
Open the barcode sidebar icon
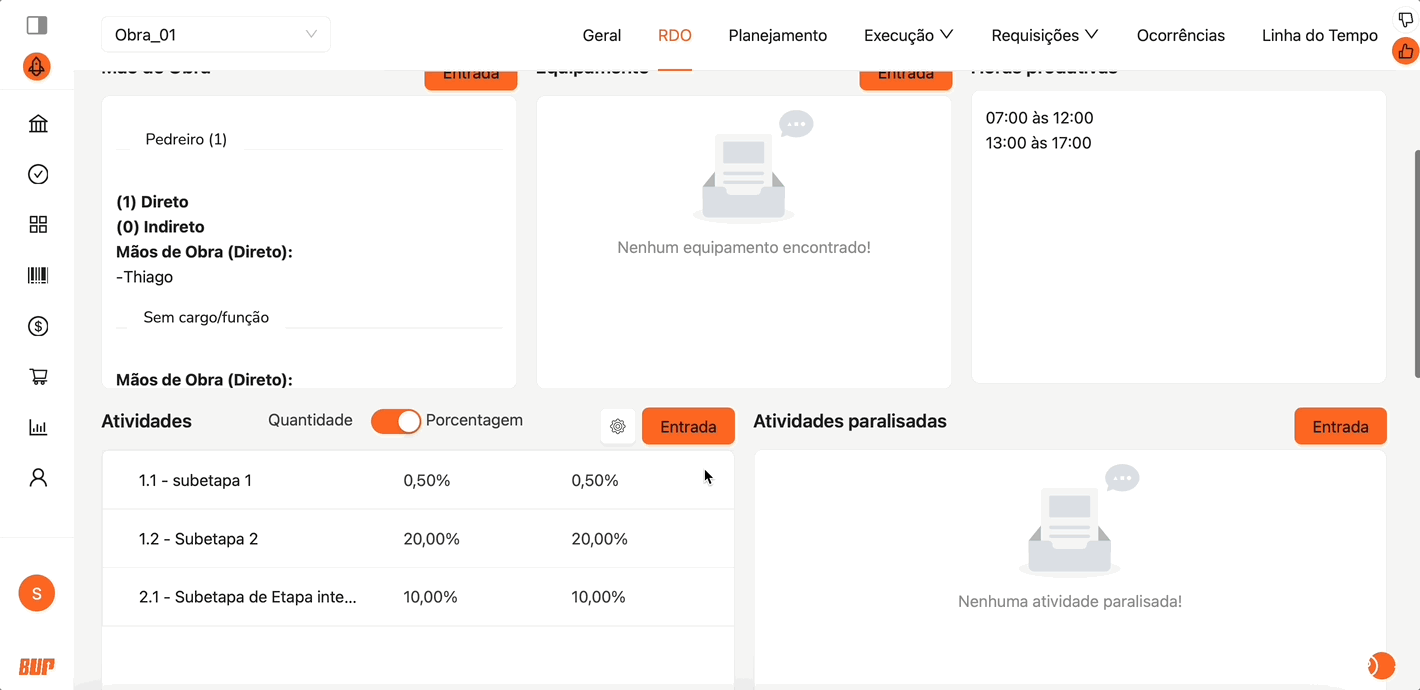(x=38, y=276)
